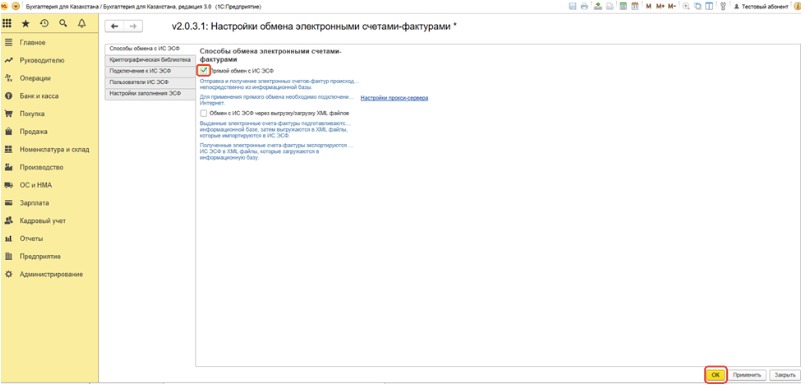Go back with the left arrow button
The height and width of the screenshot is (385, 805).
click(x=114, y=26)
